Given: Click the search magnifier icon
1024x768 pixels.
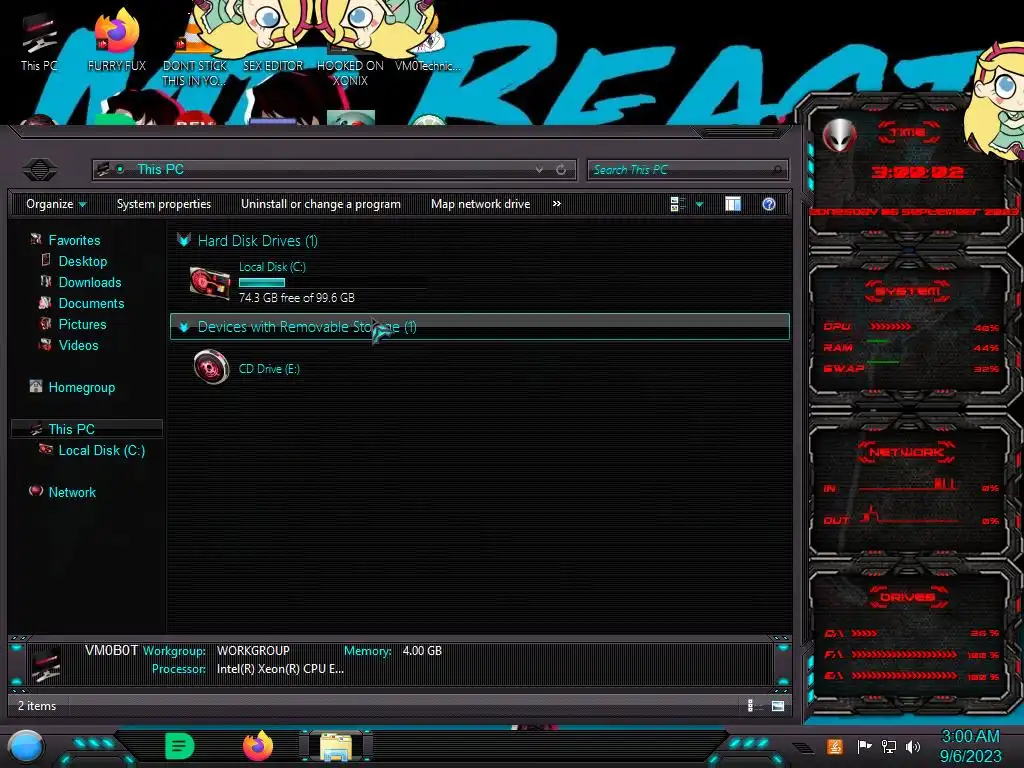Looking at the screenshot, I should 777,170.
